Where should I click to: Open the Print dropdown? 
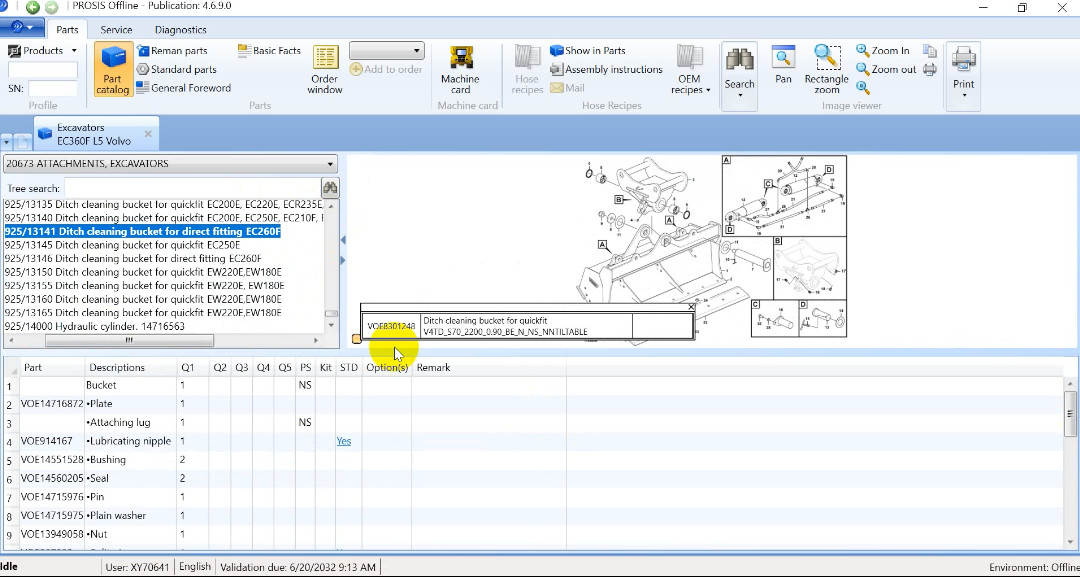point(964,74)
